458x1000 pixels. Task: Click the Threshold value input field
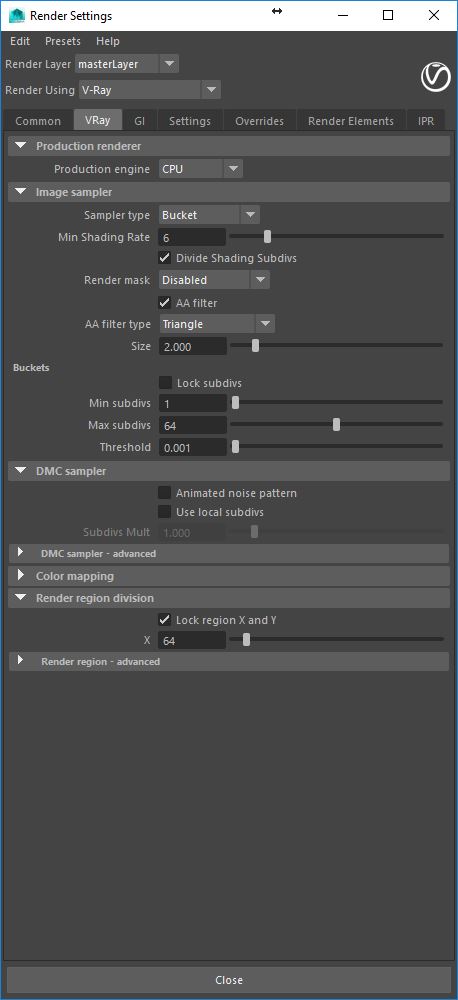[193, 447]
